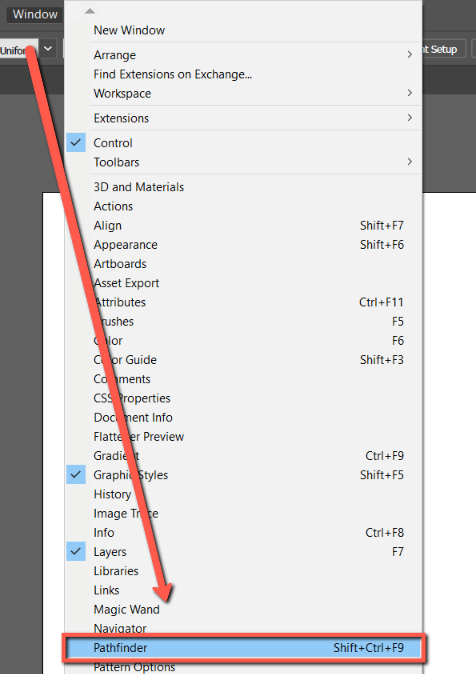Screen dimensions: 476x674
Task: Toggle the checked Control menu item
Action: click(243, 143)
